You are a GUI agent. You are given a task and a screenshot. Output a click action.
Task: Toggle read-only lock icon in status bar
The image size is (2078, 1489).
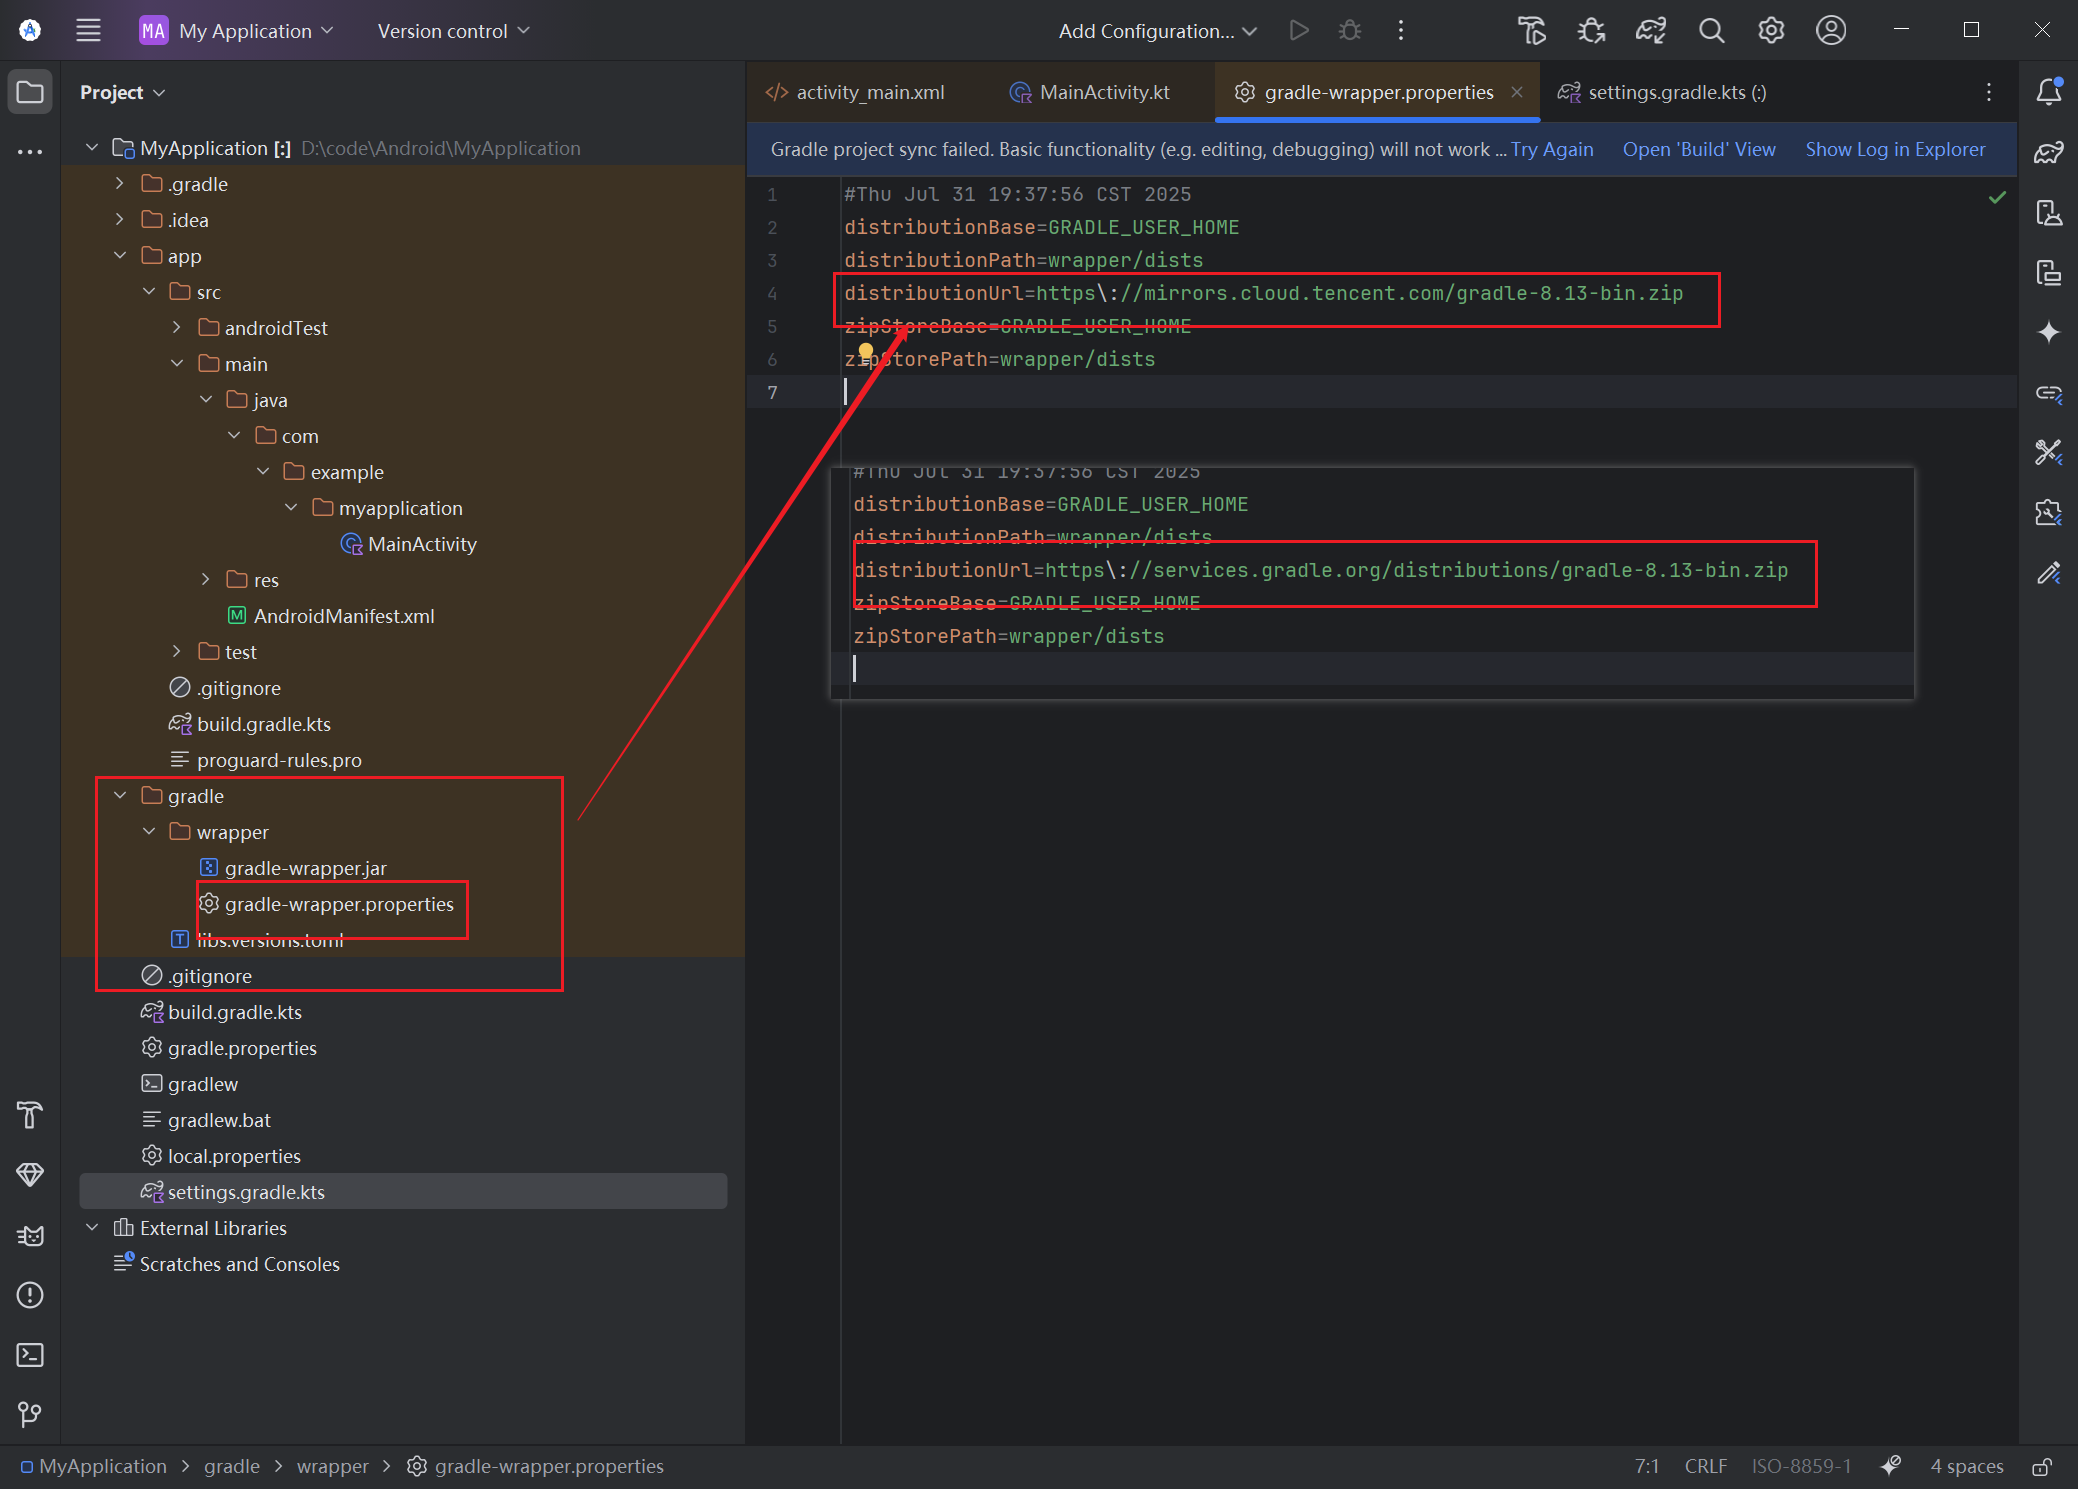(2042, 1466)
